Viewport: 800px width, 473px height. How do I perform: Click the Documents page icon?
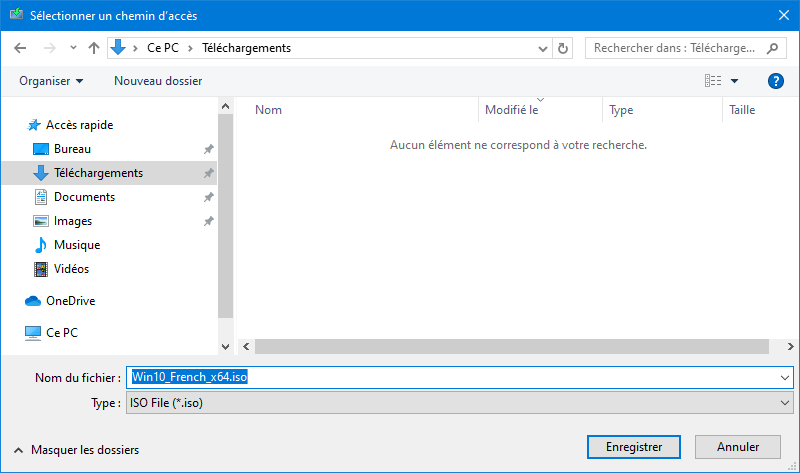41,197
